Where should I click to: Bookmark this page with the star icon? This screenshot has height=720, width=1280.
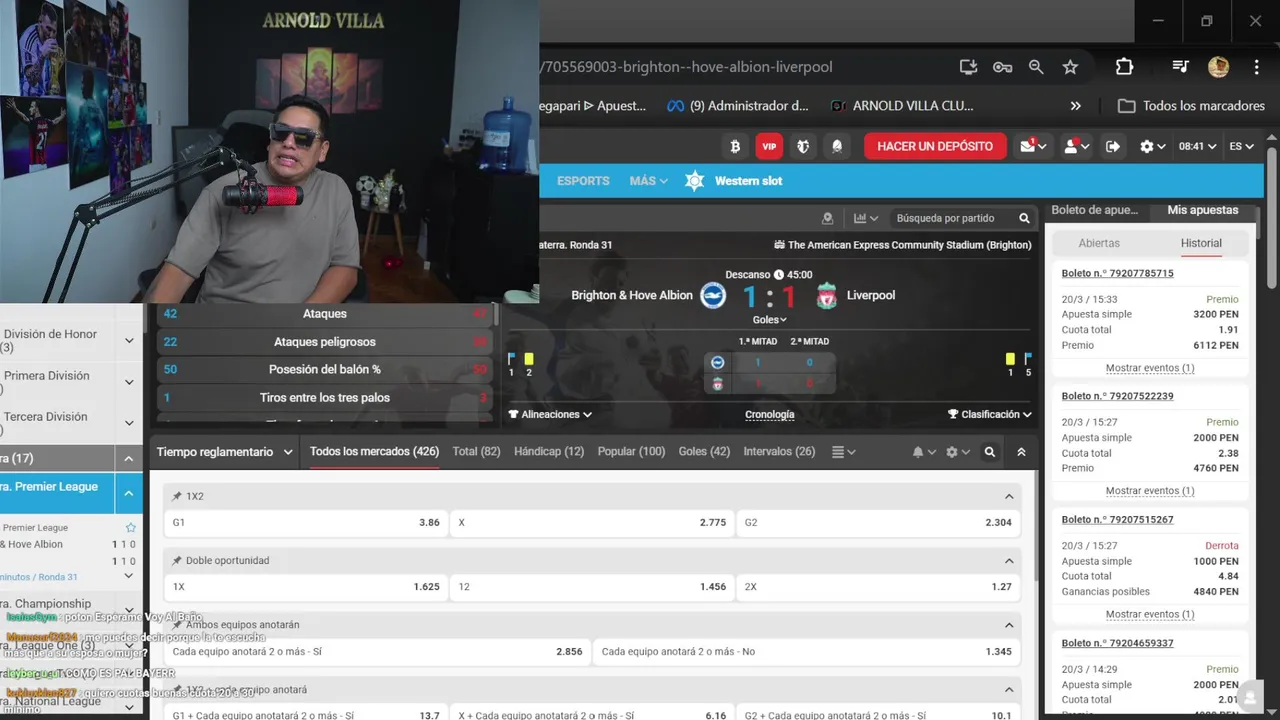click(x=1070, y=67)
